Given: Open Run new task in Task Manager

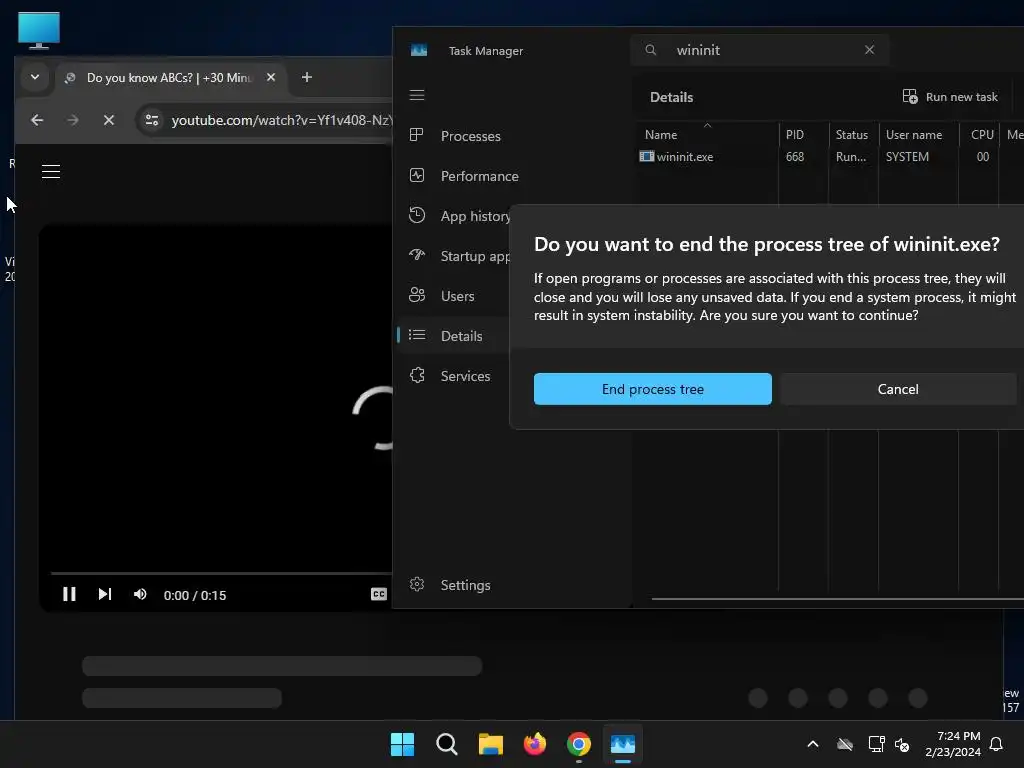Looking at the screenshot, I should click(x=950, y=97).
